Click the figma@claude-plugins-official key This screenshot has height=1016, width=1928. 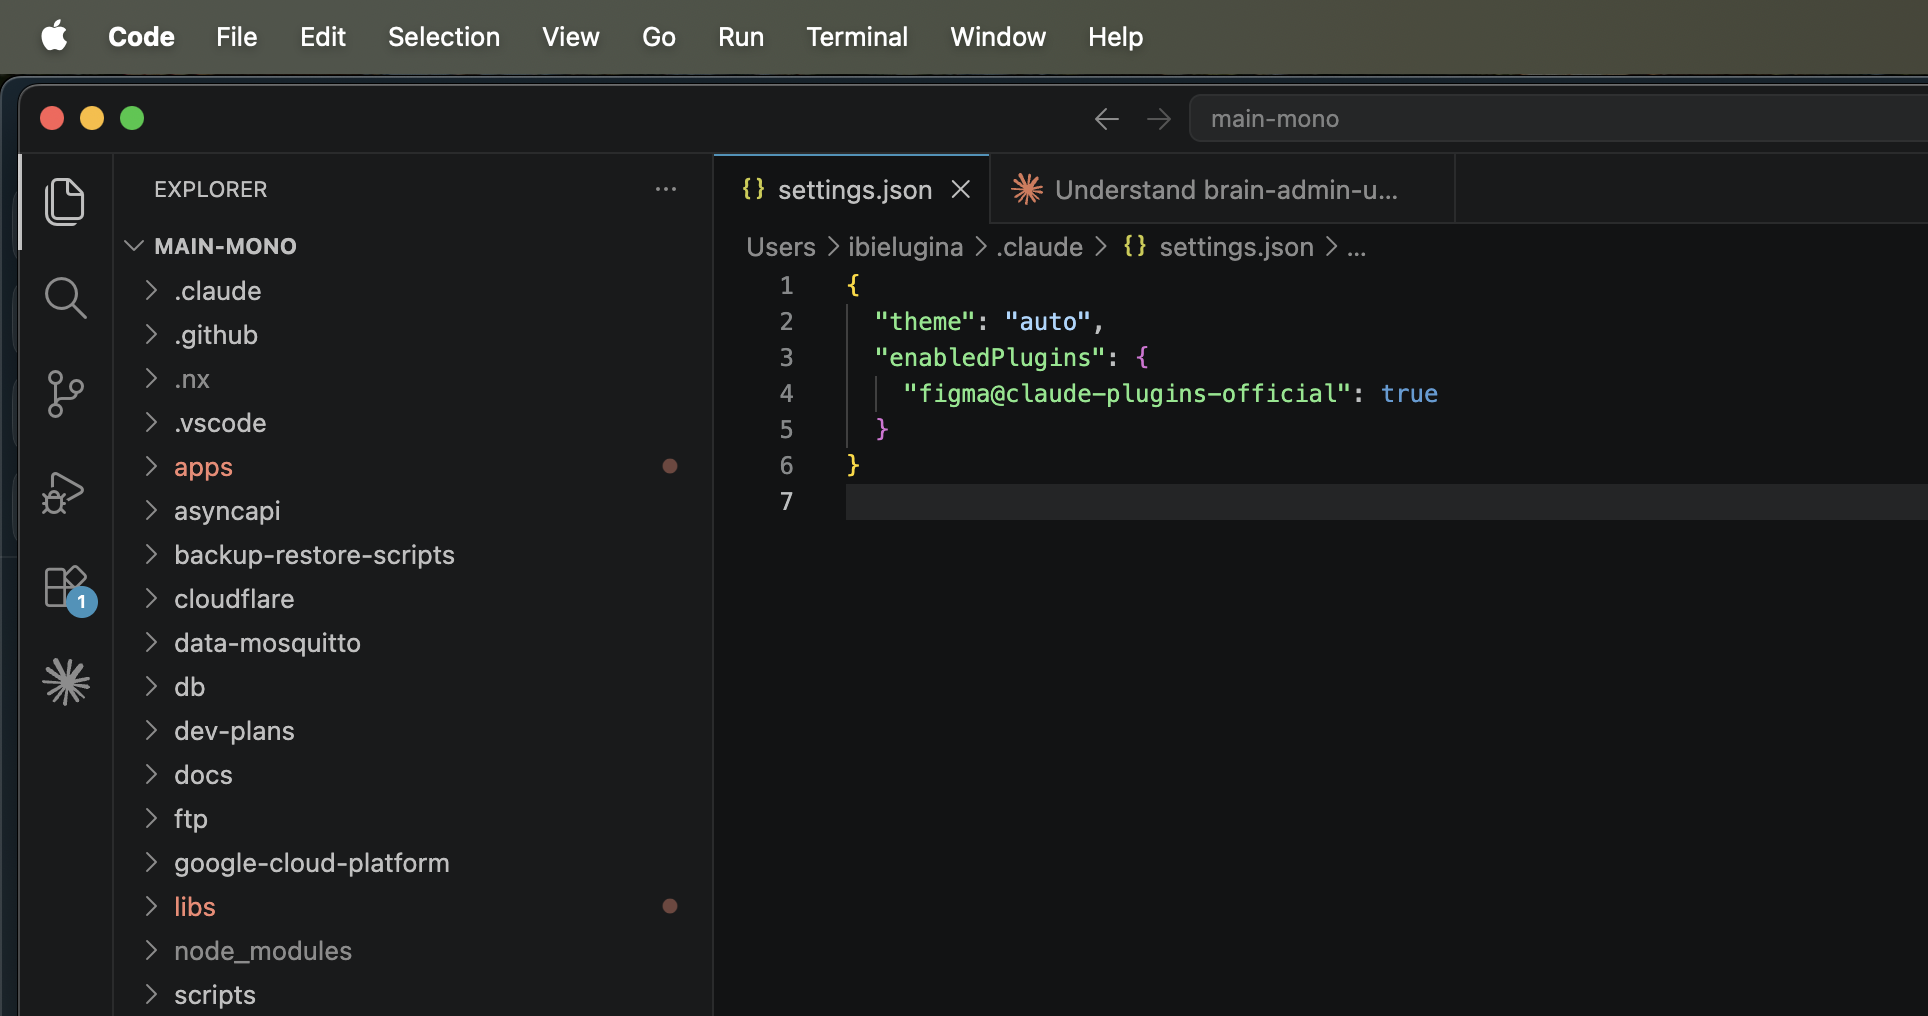(x=1127, y=393)
